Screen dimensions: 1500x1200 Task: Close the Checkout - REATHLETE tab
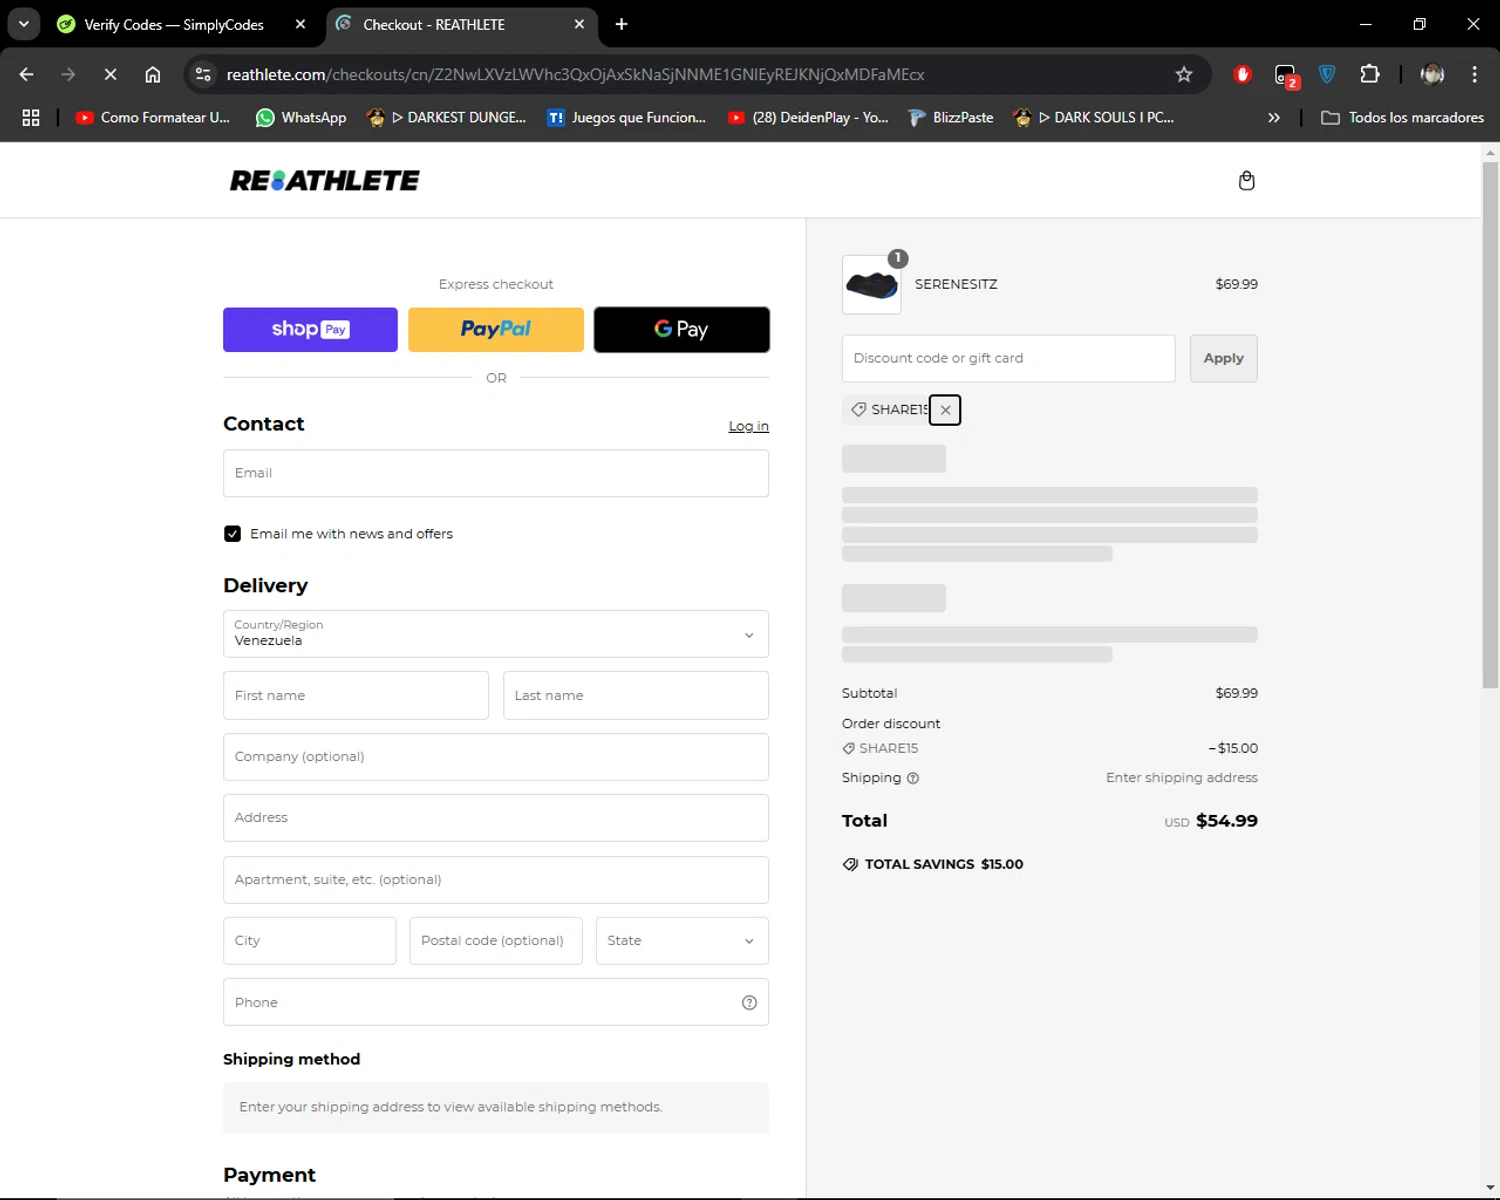579,24
